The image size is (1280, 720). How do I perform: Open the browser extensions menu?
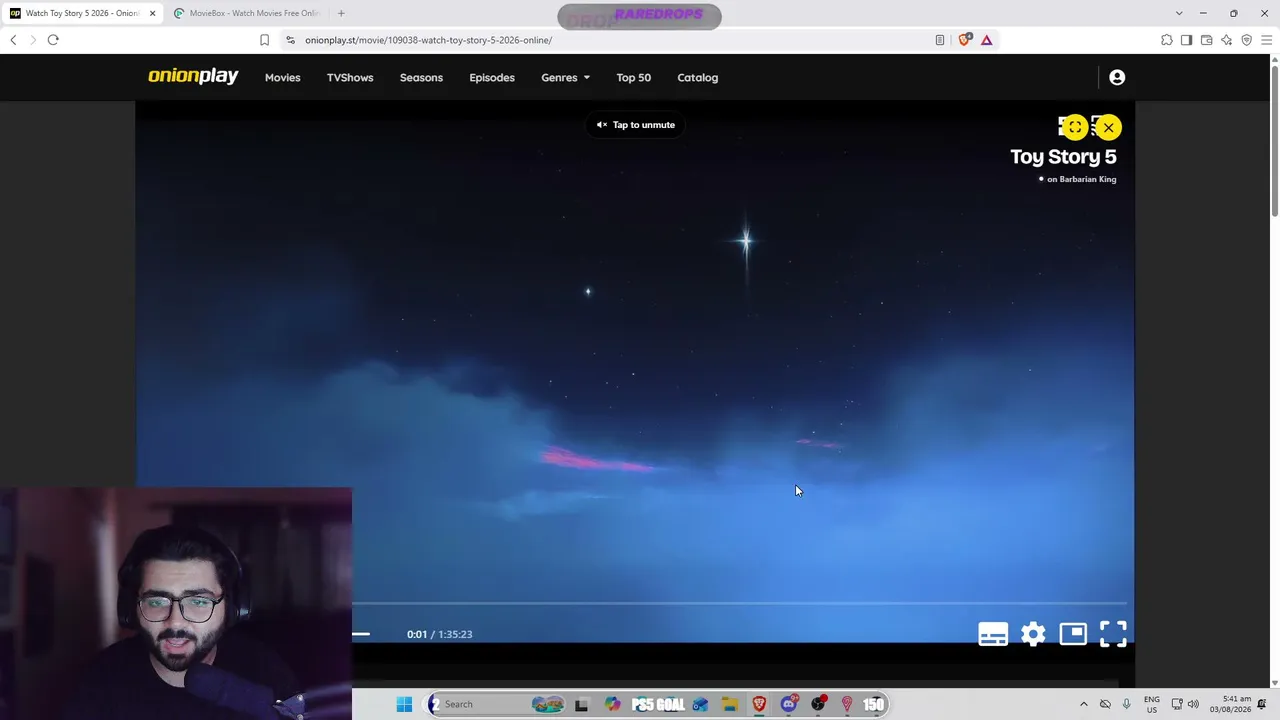[x=1167, y=40]
